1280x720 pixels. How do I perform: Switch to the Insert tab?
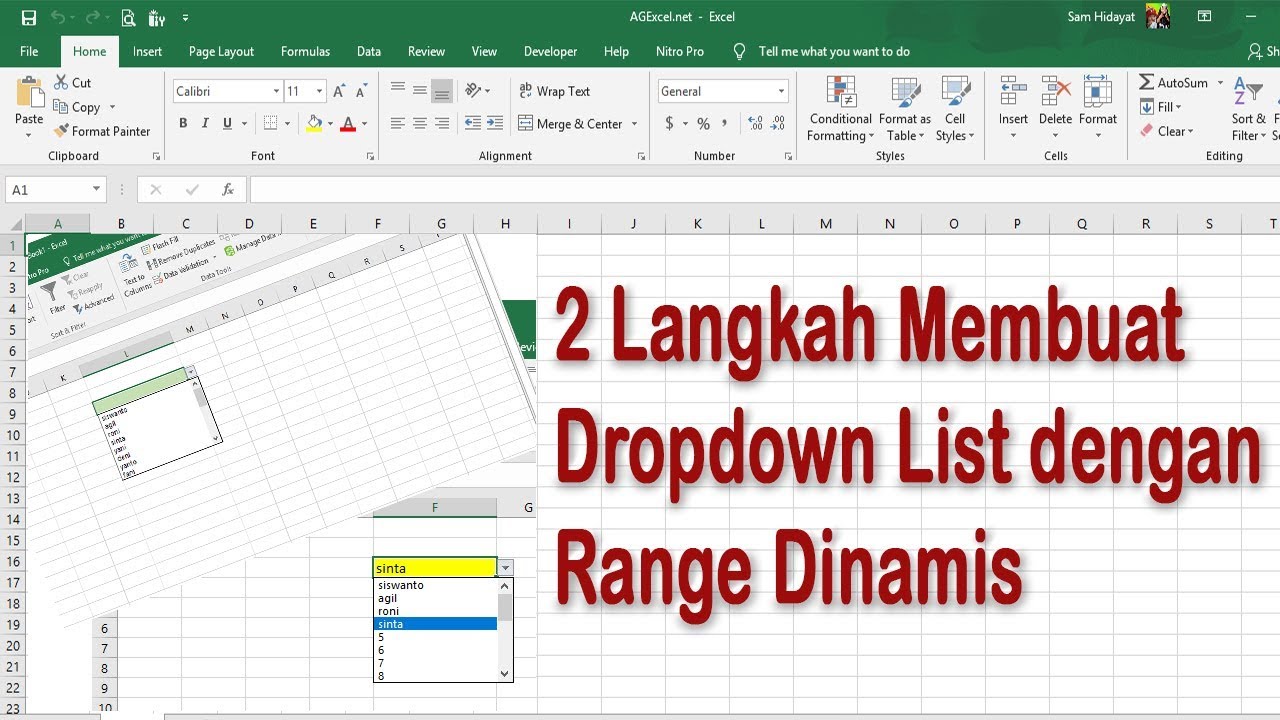pos(147,51)
